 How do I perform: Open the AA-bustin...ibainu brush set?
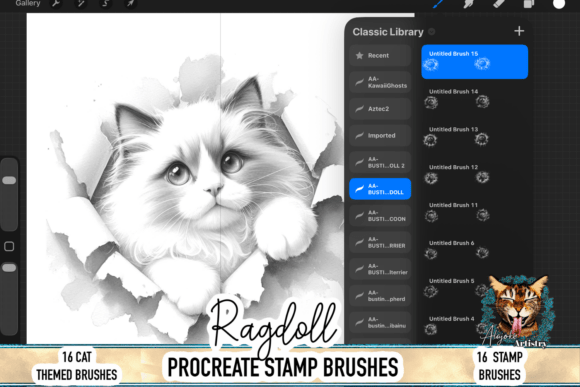pyautogui.click(x=380, y=322)
